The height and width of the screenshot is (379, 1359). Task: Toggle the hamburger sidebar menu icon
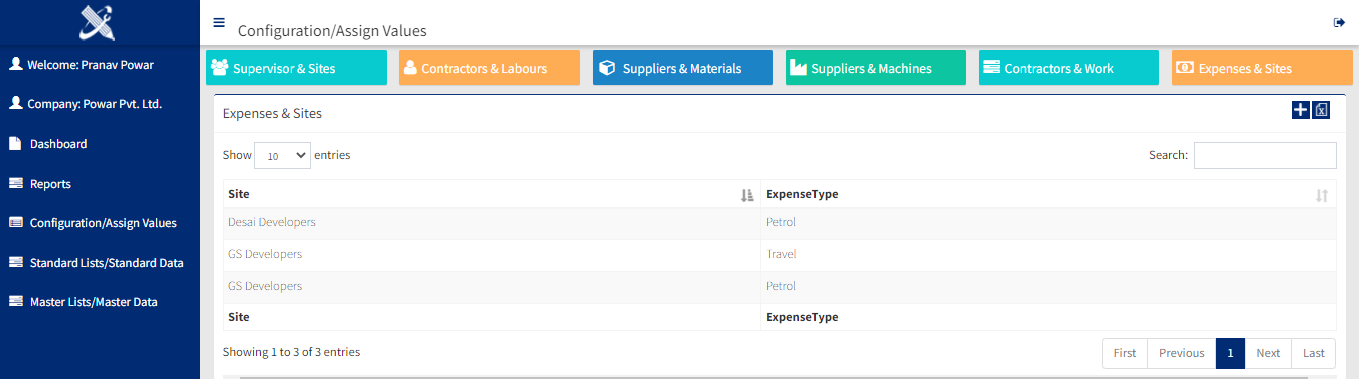(219, 22)
